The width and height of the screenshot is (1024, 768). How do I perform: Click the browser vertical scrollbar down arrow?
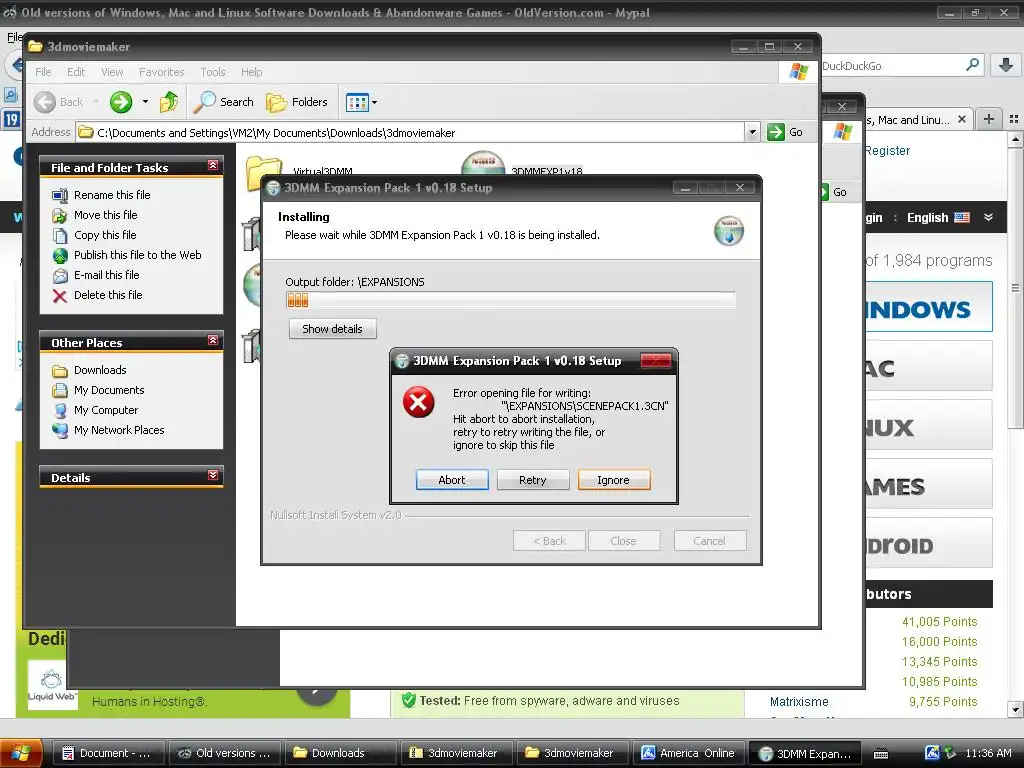tap(1015, 709)
